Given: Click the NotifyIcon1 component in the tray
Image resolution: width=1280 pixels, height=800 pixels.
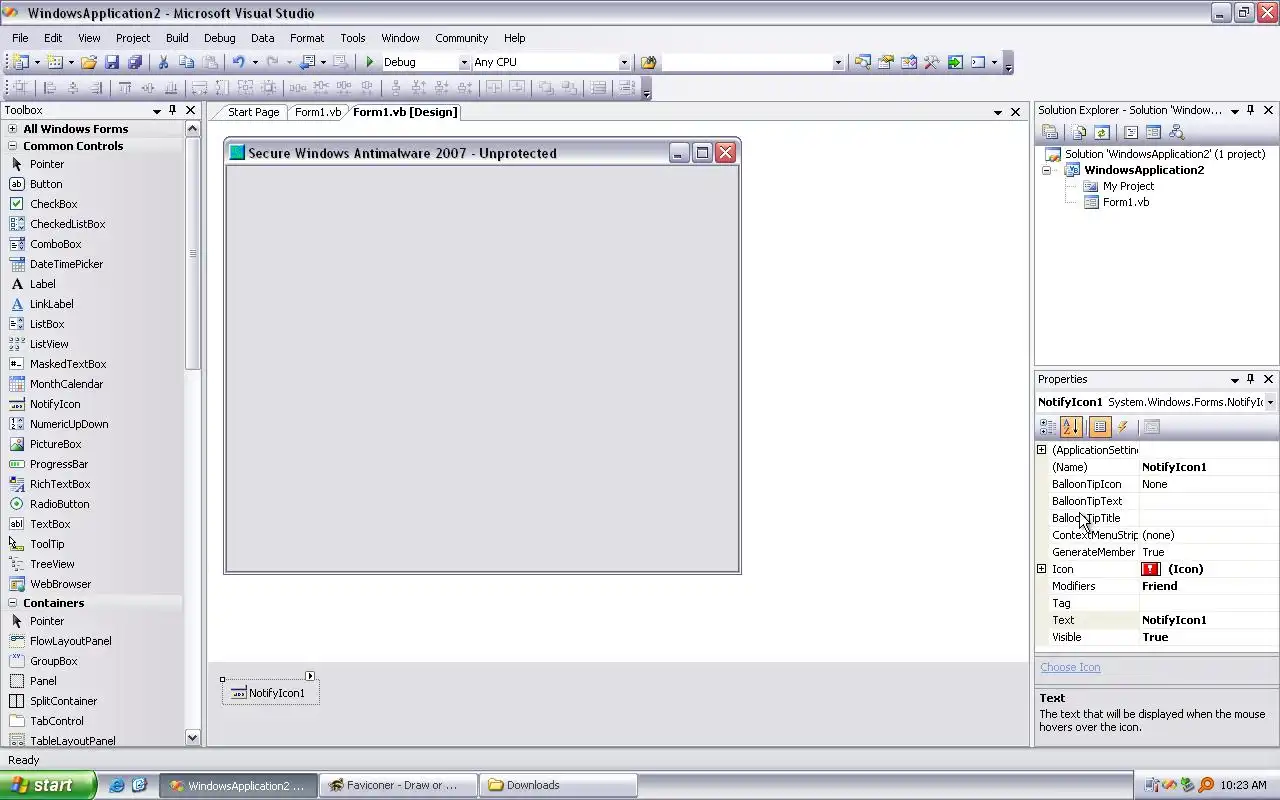Looking at the screenshot, I should point(269,692).
